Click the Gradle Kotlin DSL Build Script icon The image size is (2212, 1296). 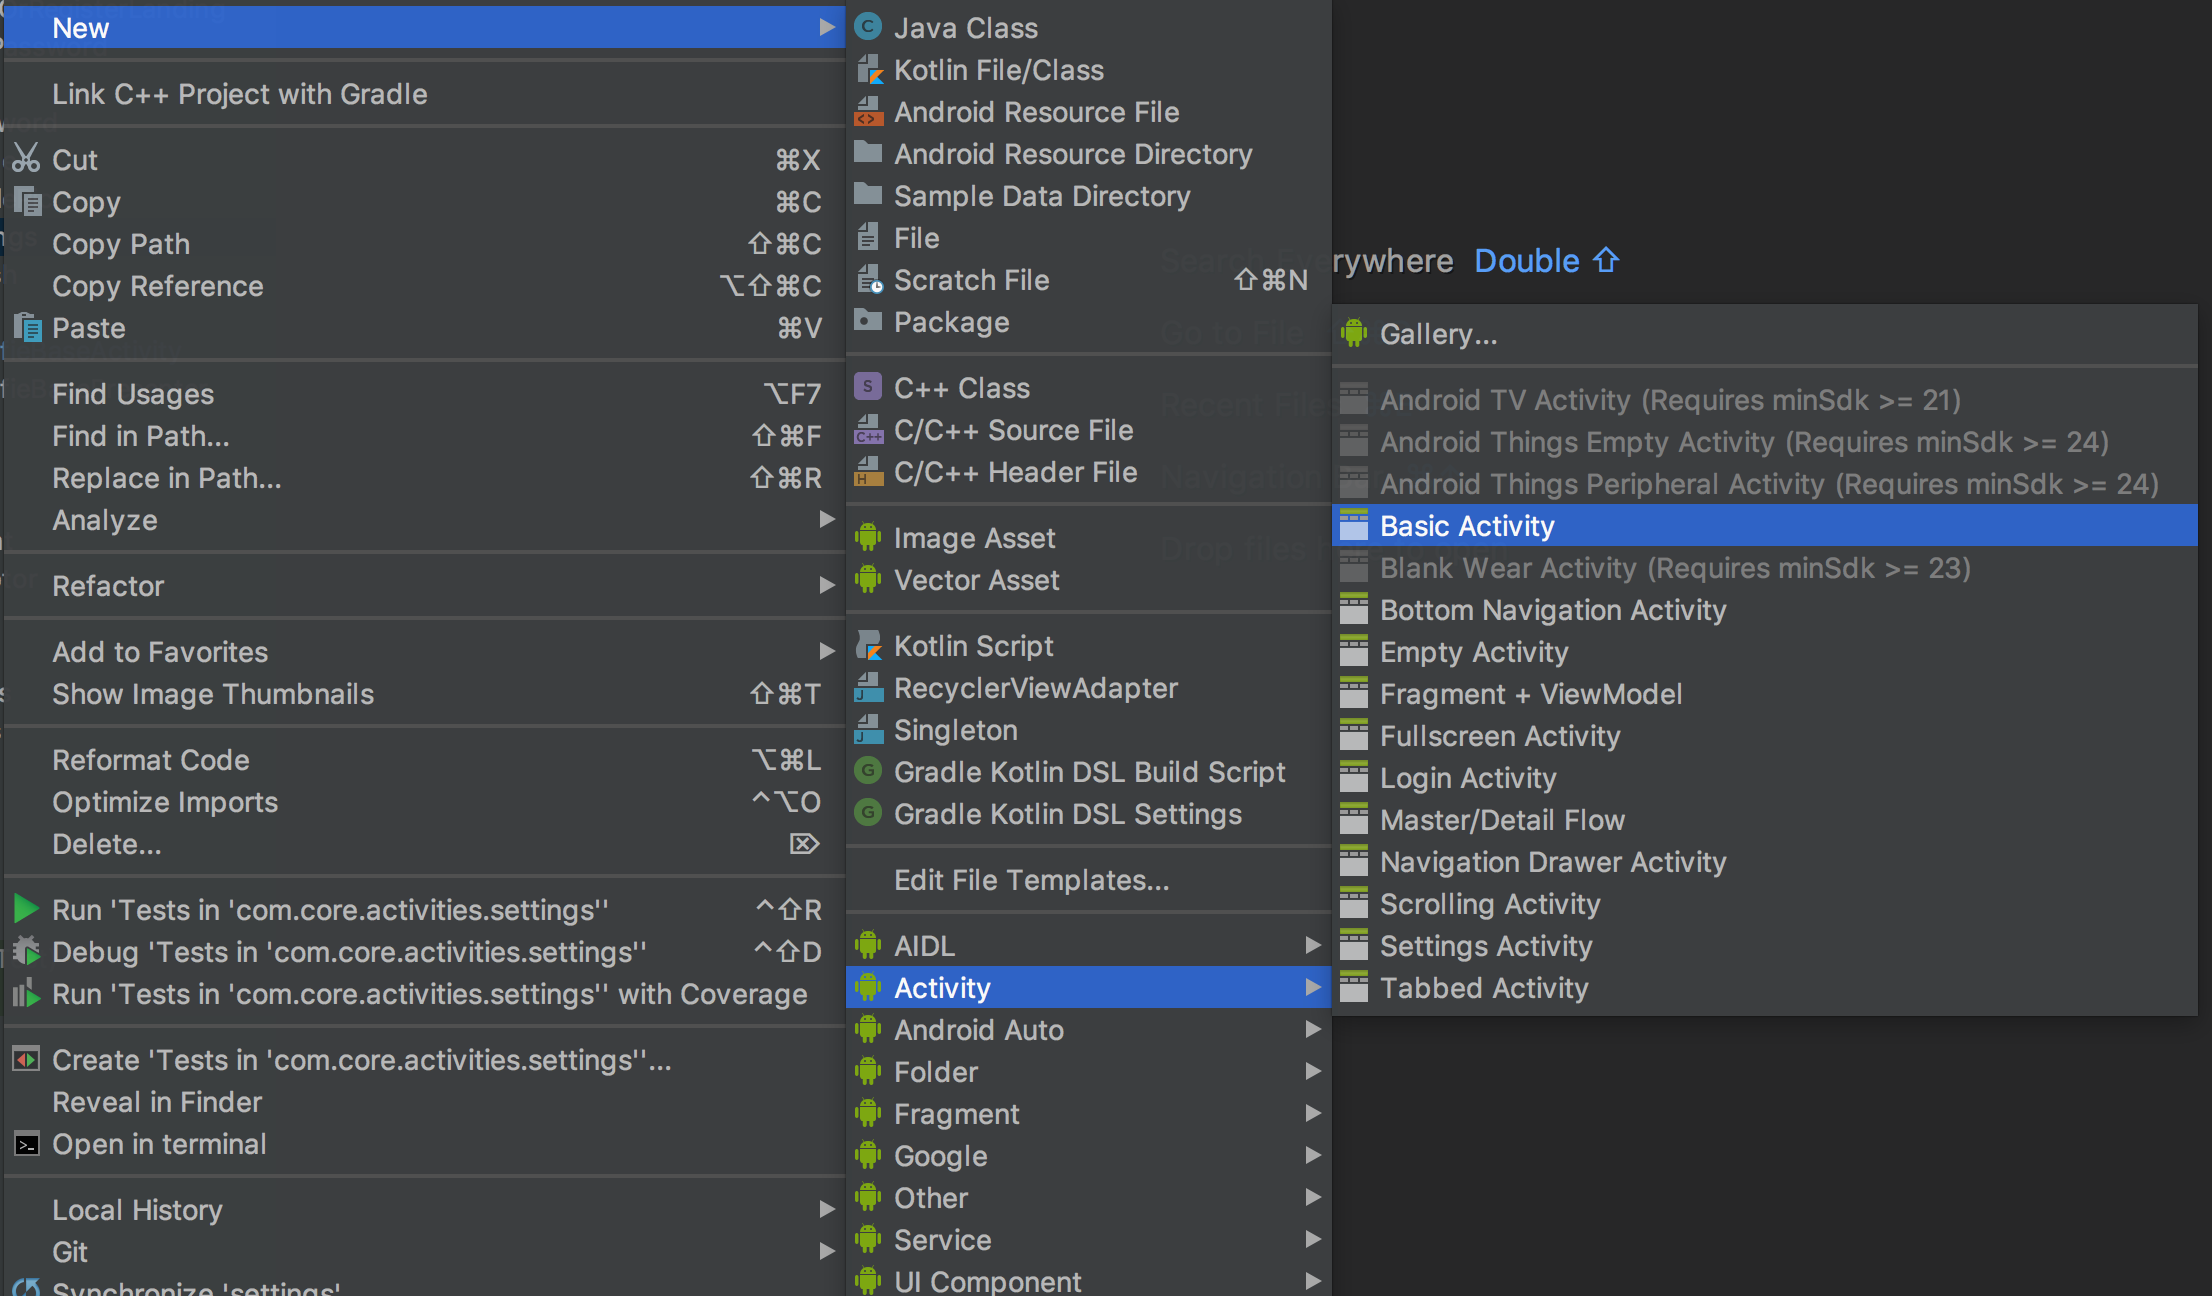[868, 771]
